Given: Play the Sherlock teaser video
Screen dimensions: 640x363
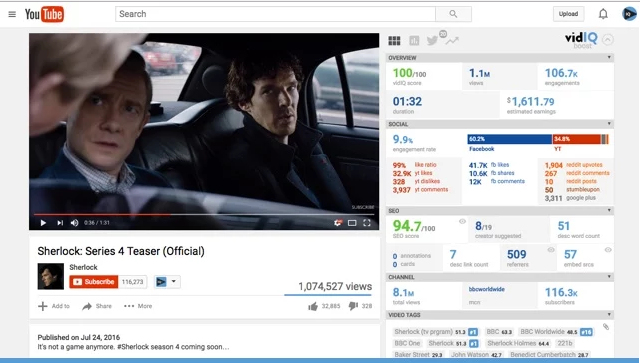Looking at the screenshot, I should click(43, 223).
